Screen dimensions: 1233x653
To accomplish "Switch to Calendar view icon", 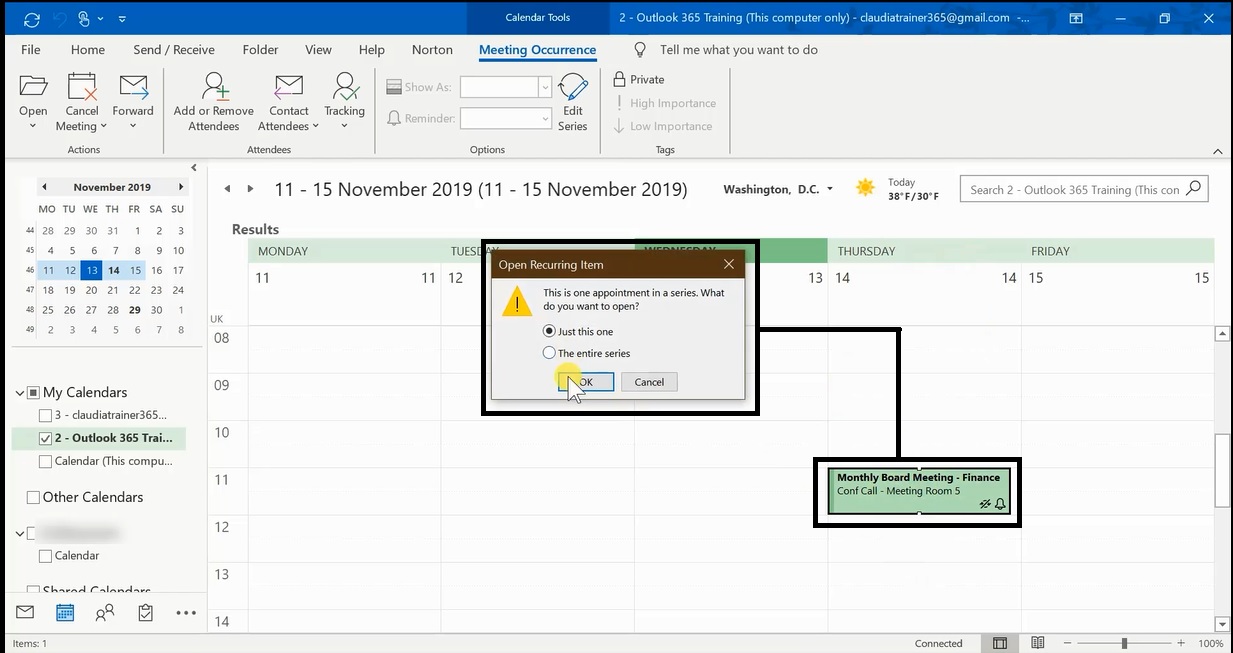I will click(65, 613).
